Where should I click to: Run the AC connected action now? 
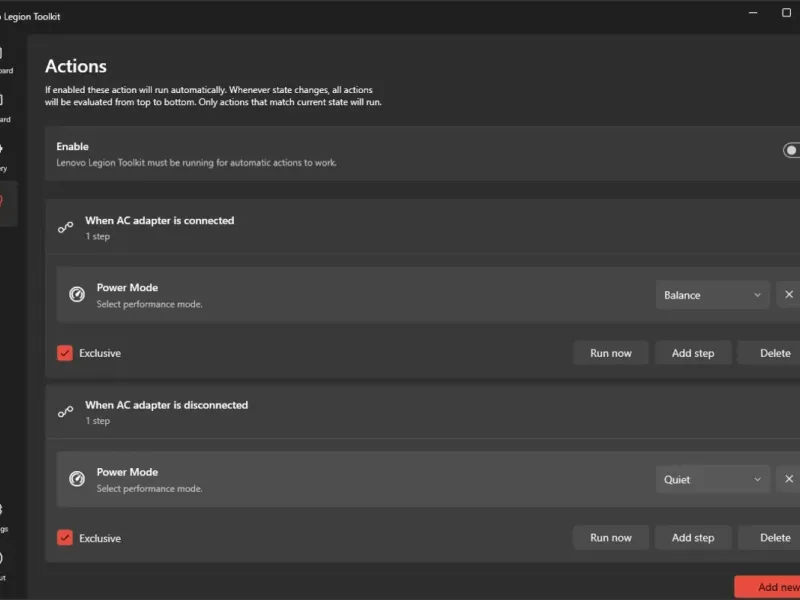[x=611, y=353]
